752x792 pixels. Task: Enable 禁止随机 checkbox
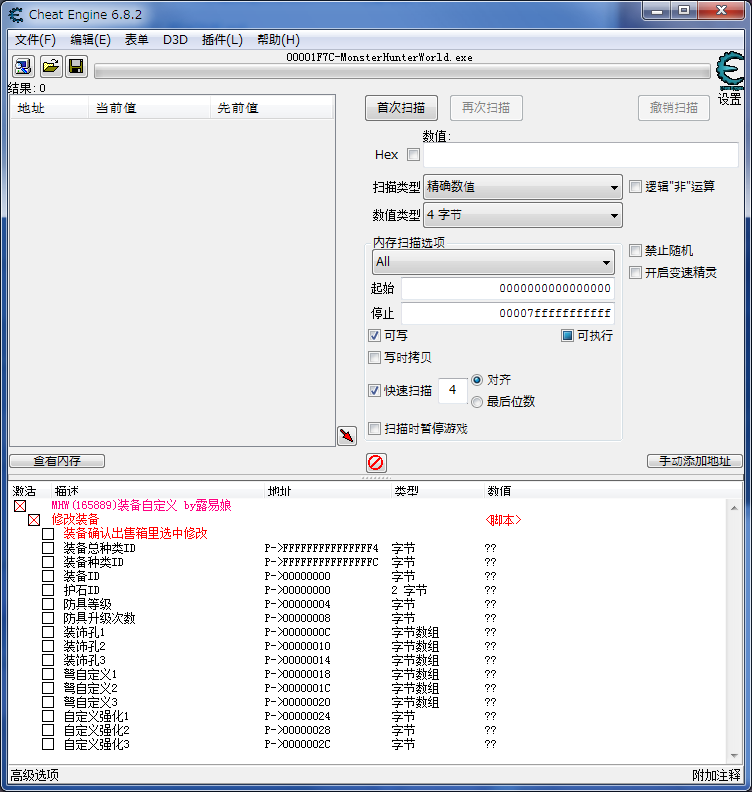[635, 251]
